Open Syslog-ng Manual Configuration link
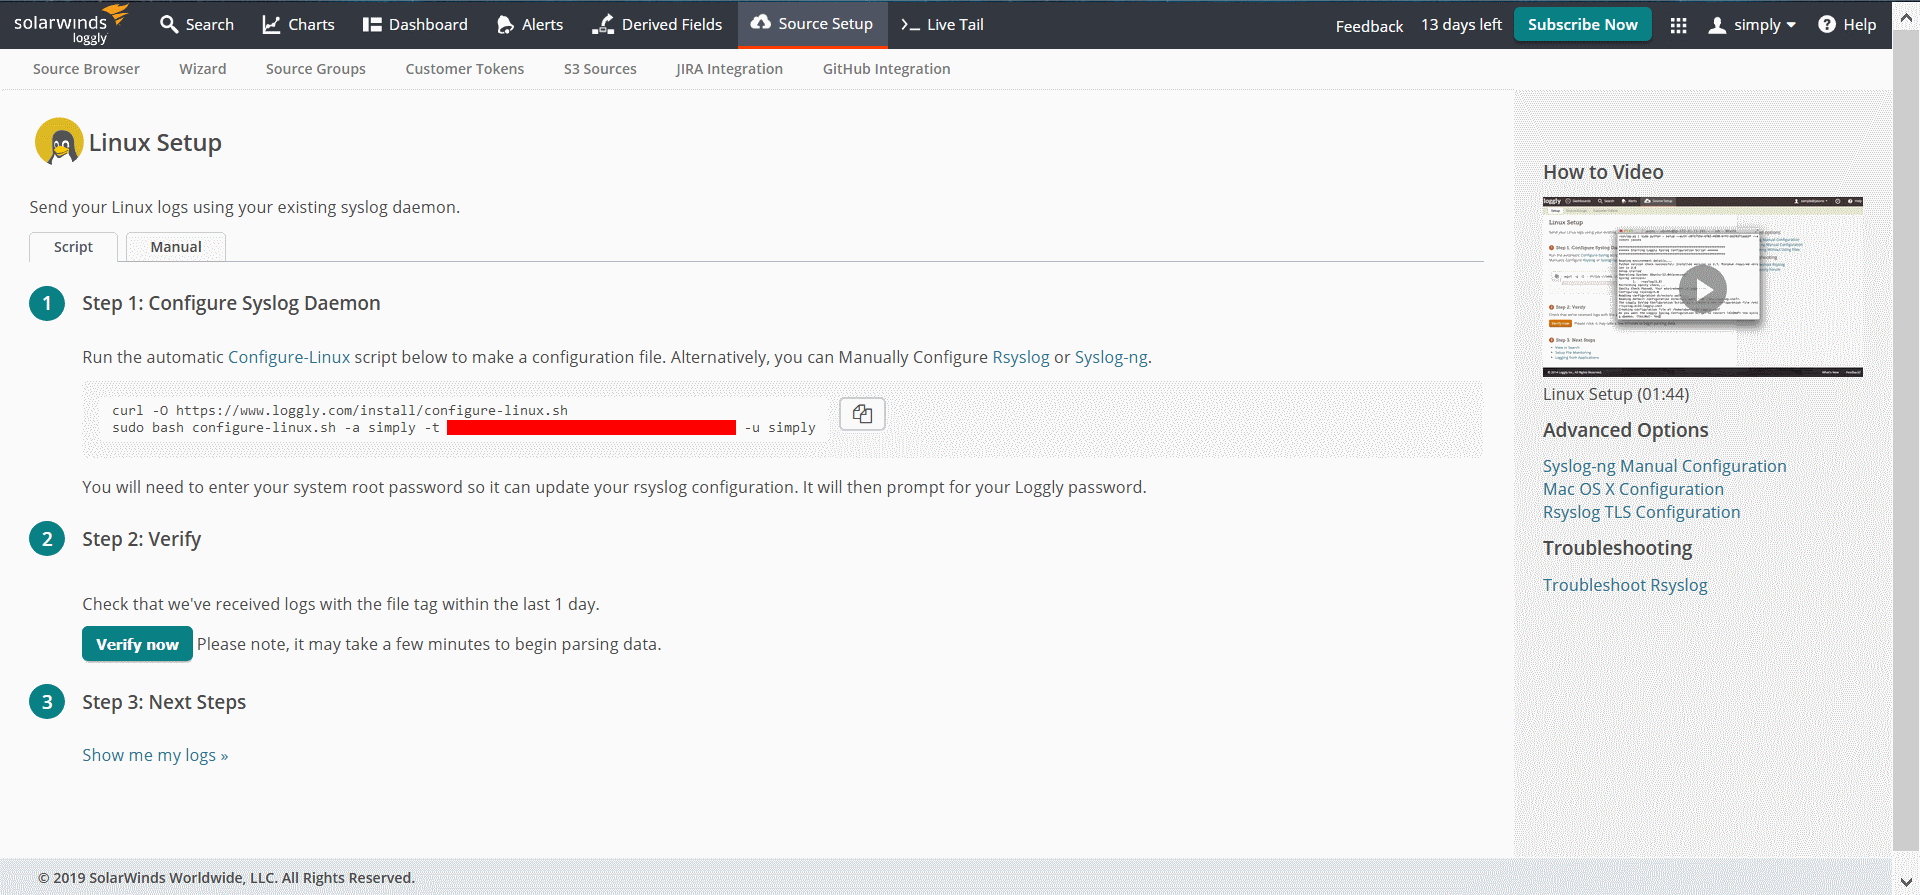 1664,466
